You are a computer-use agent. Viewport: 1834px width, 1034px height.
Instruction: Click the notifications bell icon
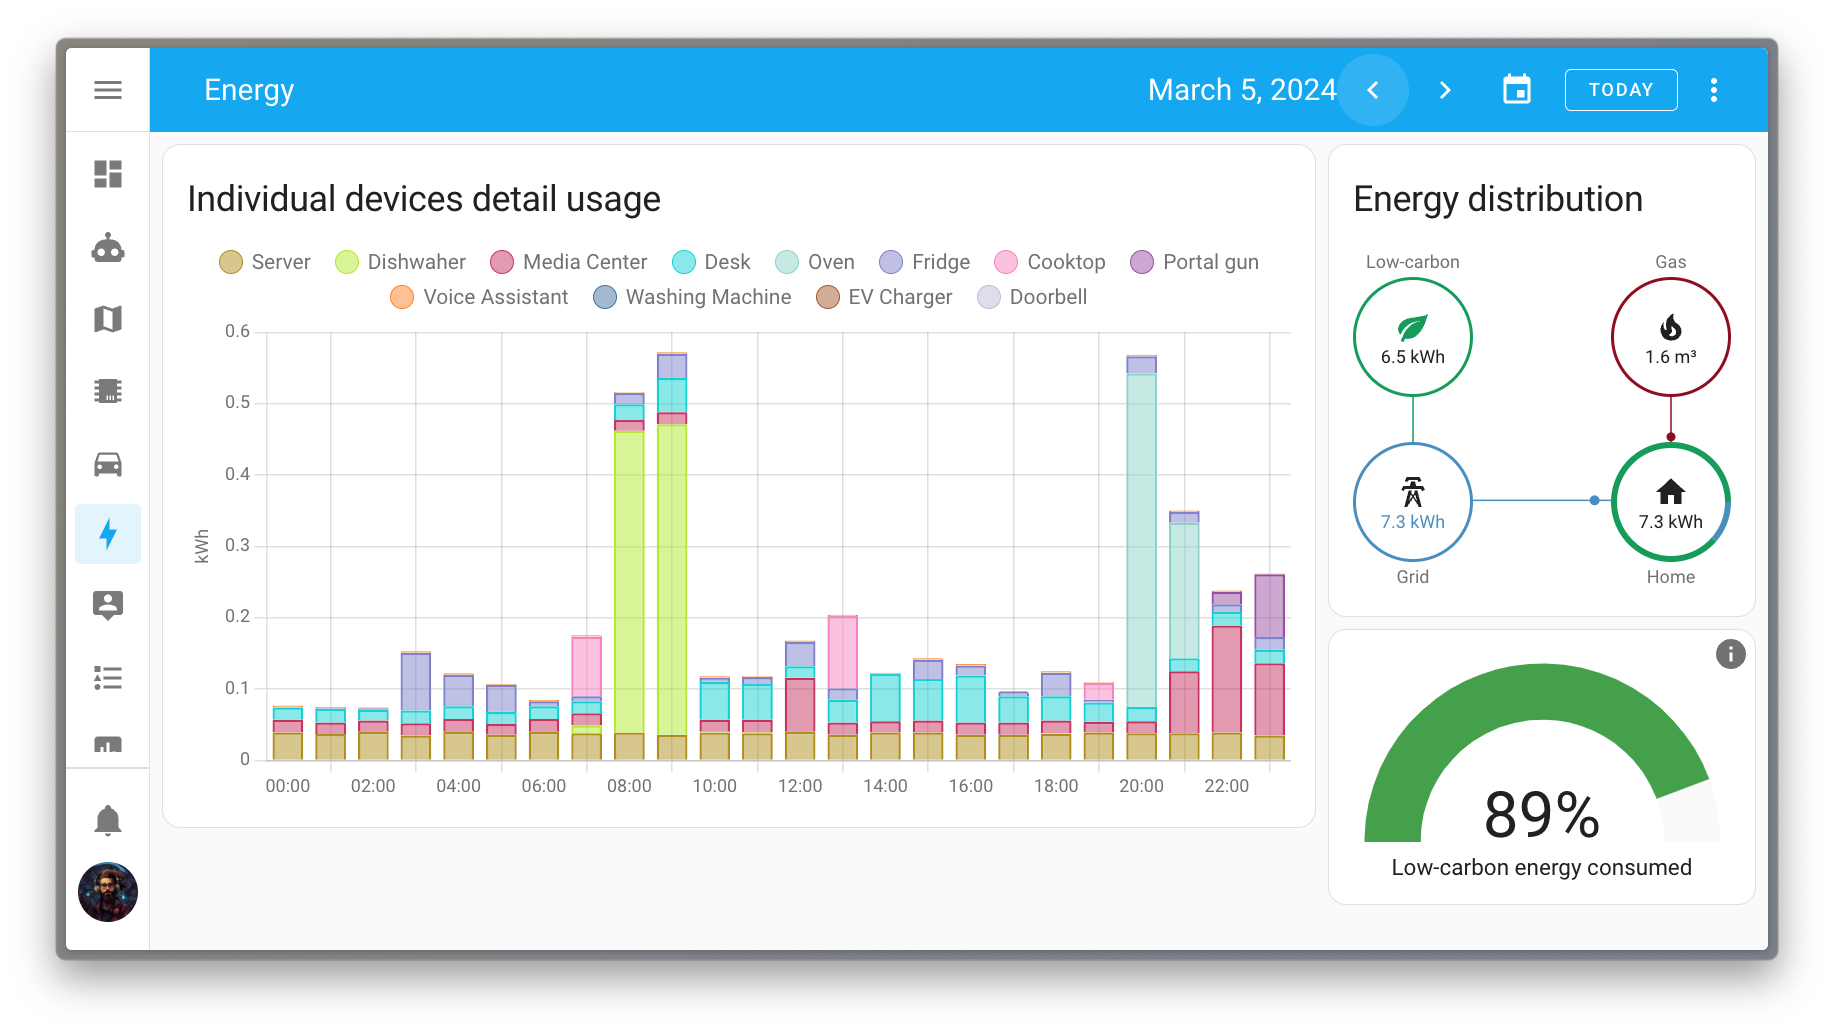coord(107,819)
